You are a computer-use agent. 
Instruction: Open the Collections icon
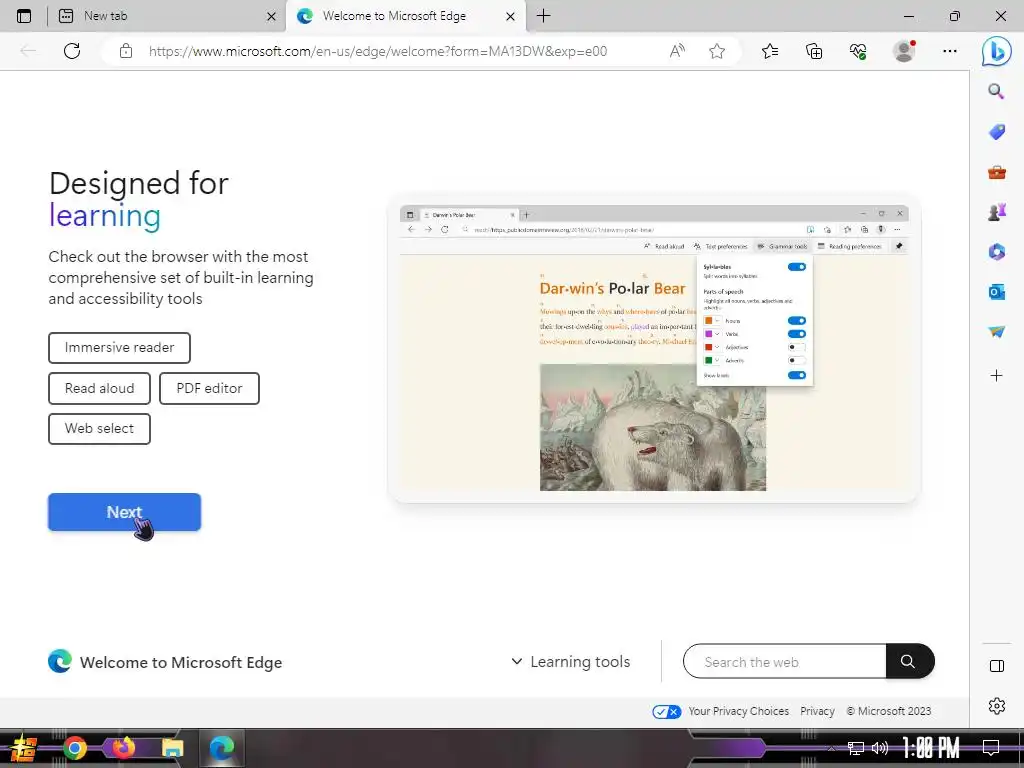coord(814,51)
